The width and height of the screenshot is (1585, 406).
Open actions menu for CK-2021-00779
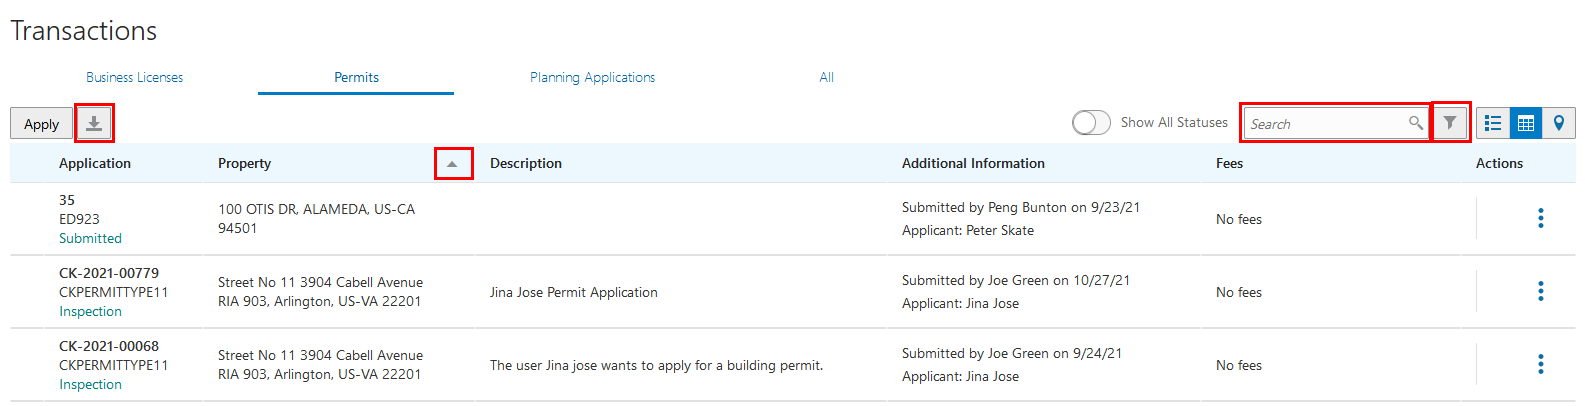[x=1540, y=291]
